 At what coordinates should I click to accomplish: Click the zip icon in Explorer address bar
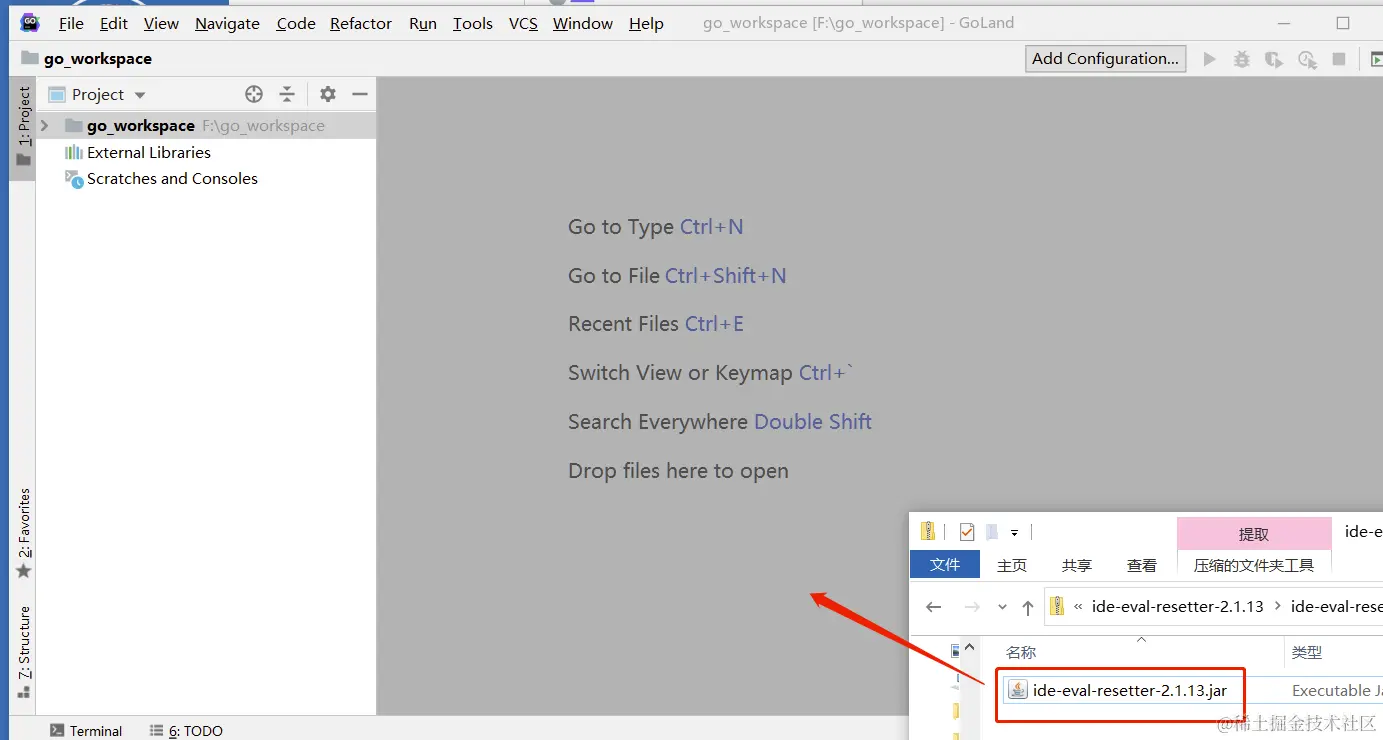(x=1057, y=606)
